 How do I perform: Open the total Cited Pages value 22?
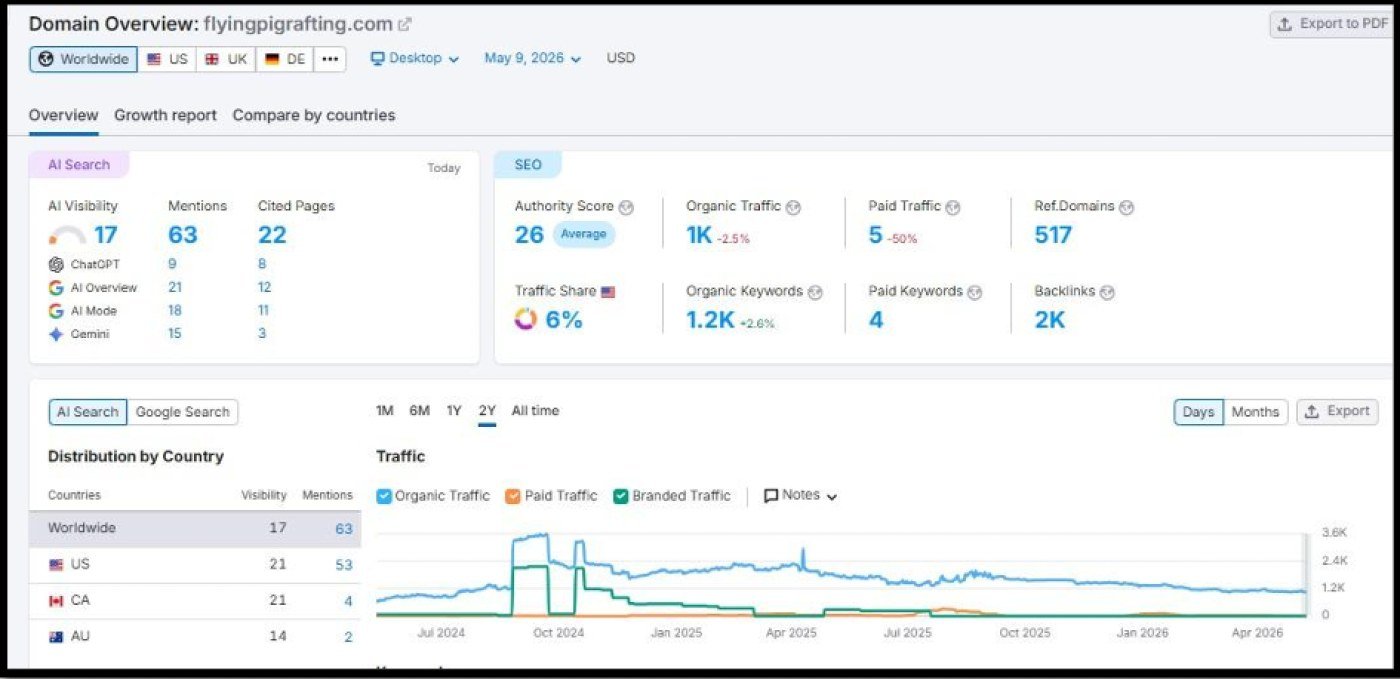coord(272,235)
